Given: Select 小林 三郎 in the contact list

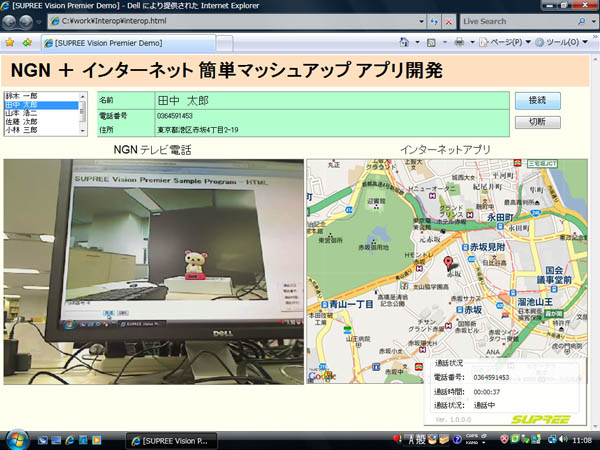Looking at the screenshot, I should click(41, 130).
